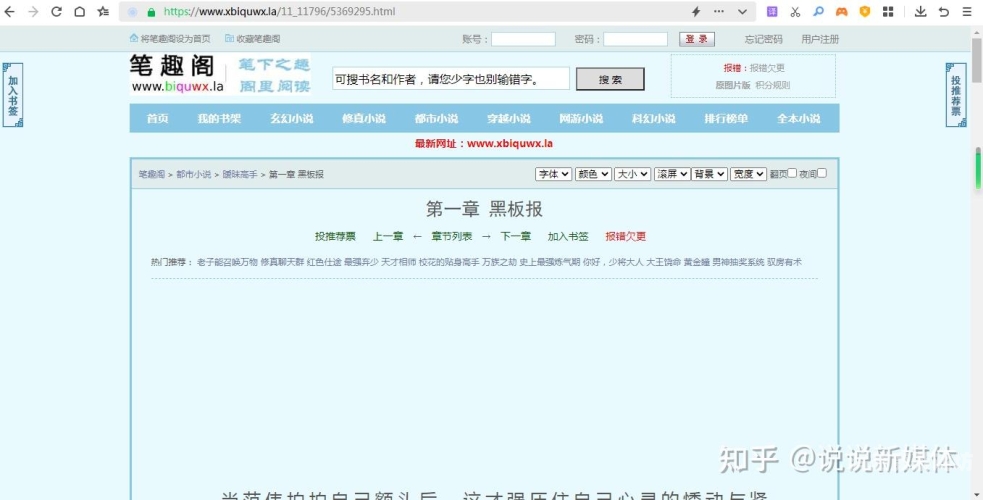This screenshot has width=983, height=500.
Task: Click 投推荐票 link below chapter title
Action: pos(335,236)
